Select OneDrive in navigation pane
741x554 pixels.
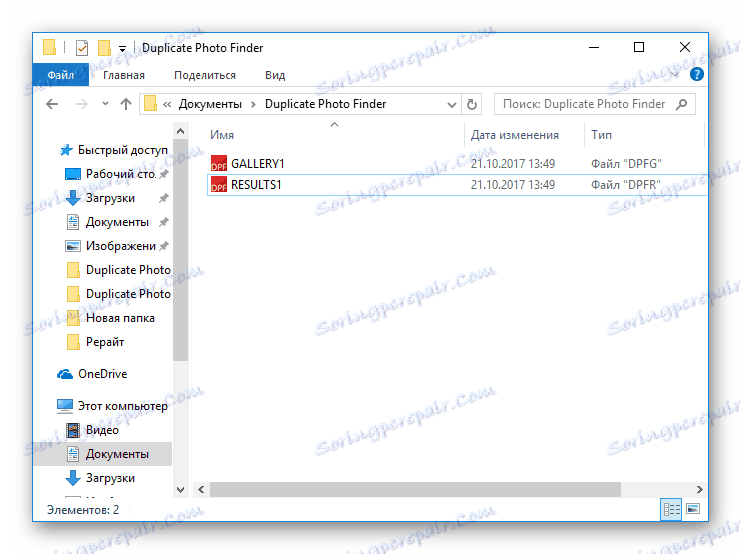pos(103,374)
